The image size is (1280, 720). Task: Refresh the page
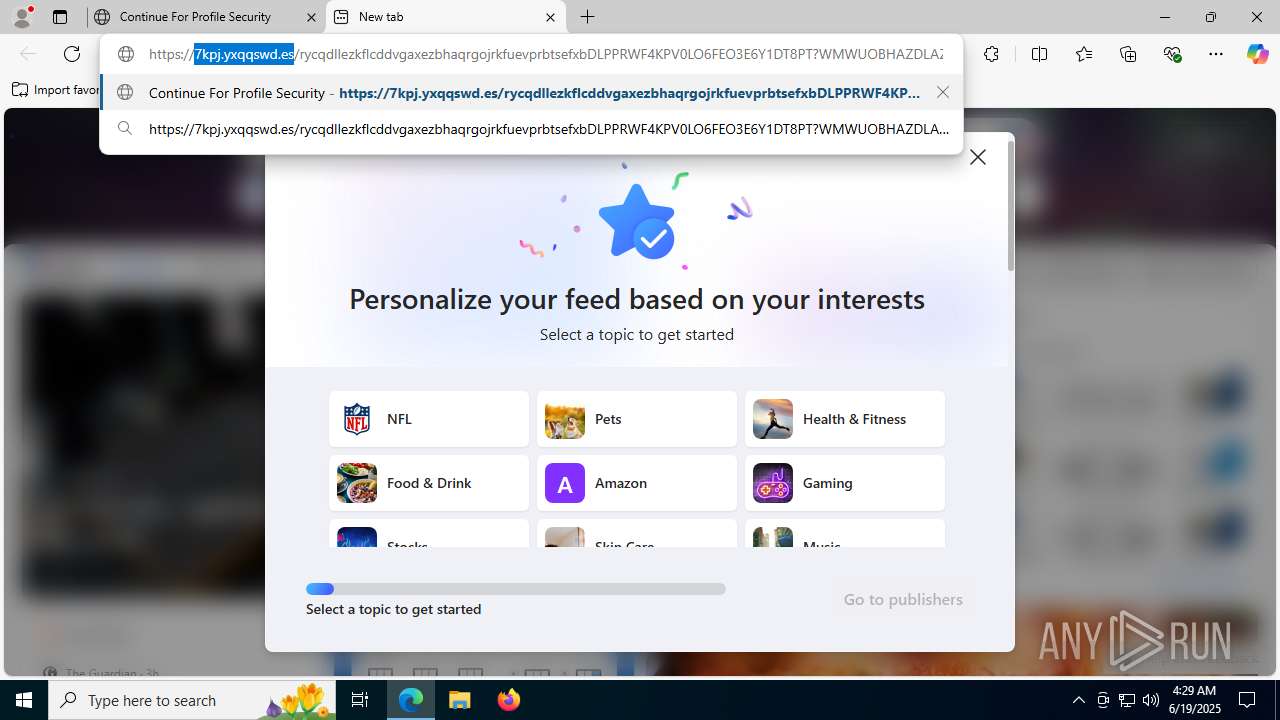coord(72,54)
